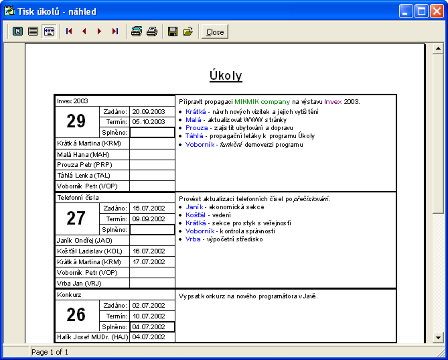Click Page 1 of 1 status text
This screenshot has height=360, width=448.
point(50,352)
